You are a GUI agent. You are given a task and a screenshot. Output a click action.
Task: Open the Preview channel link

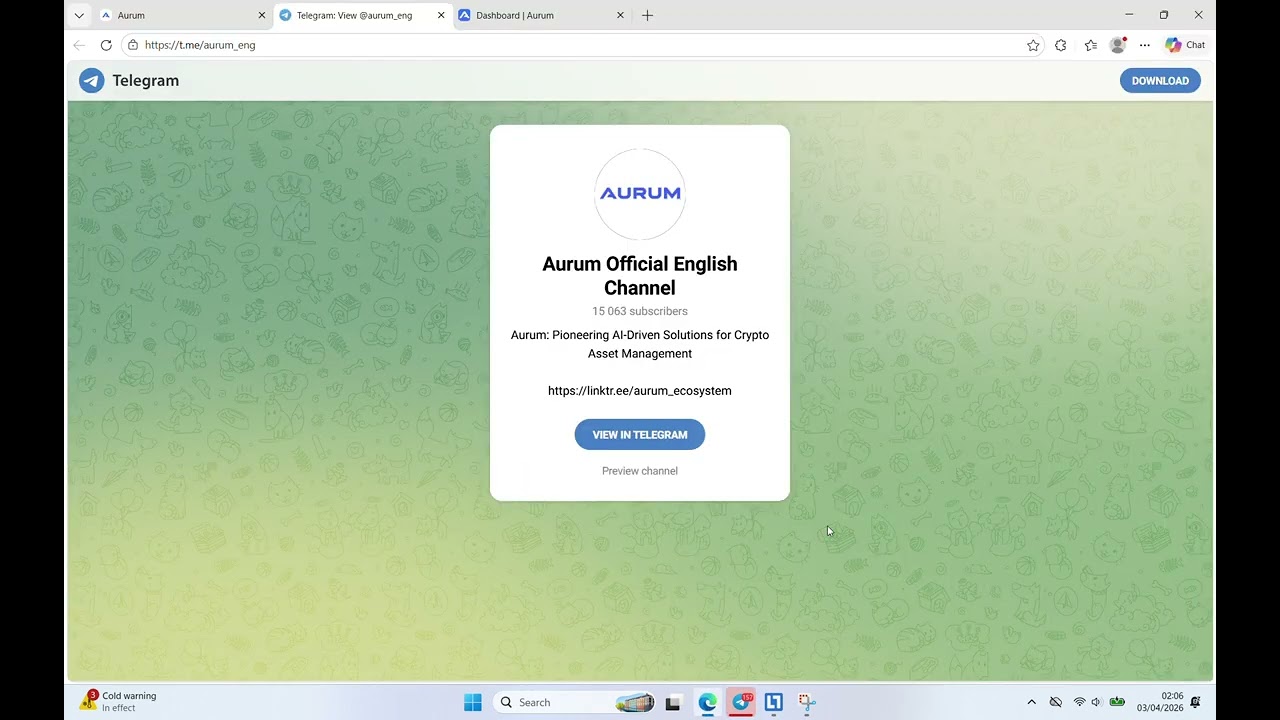click(x=640, y=471)
